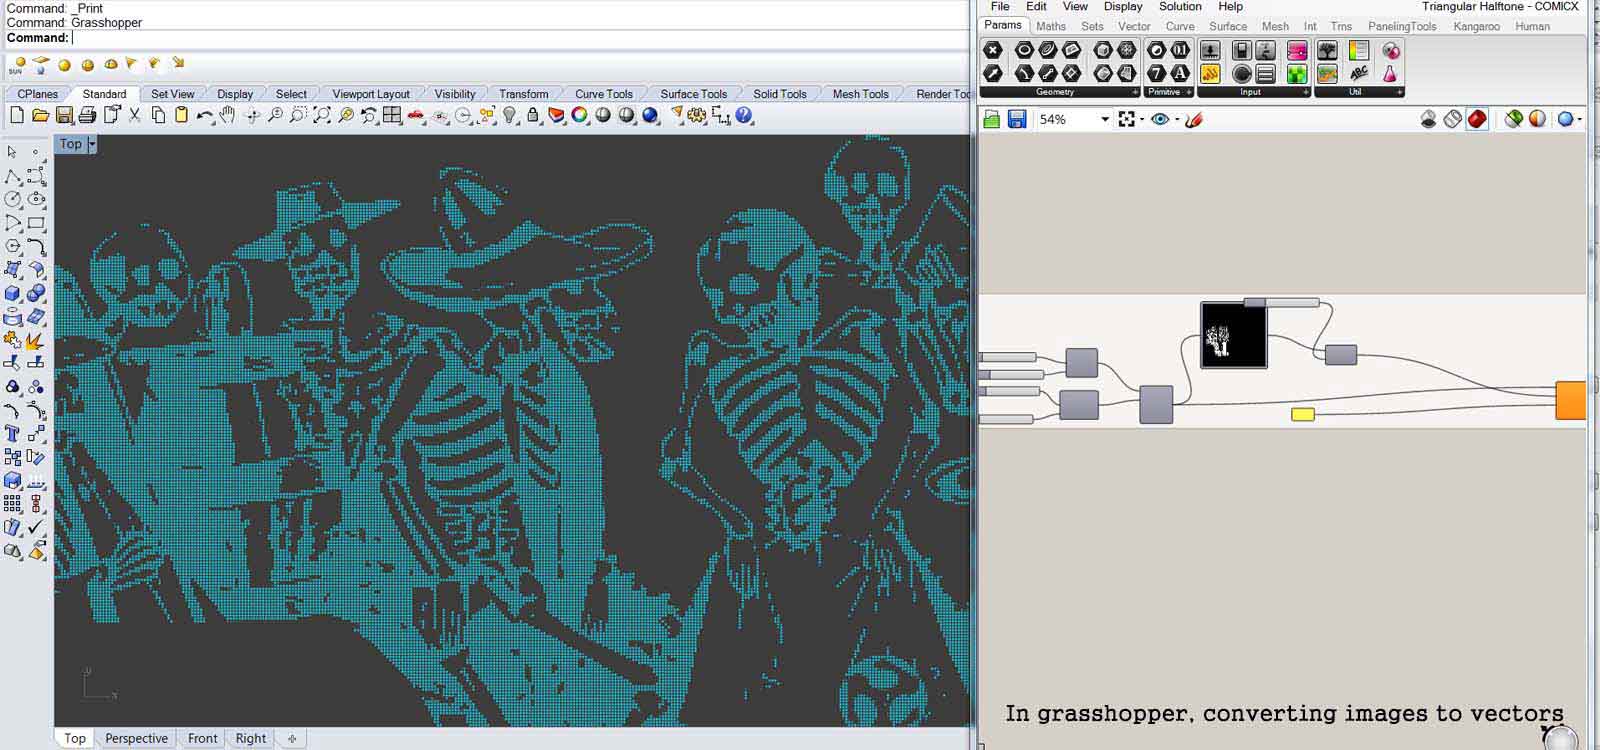Select the Text object T tool

pos(13,433)
